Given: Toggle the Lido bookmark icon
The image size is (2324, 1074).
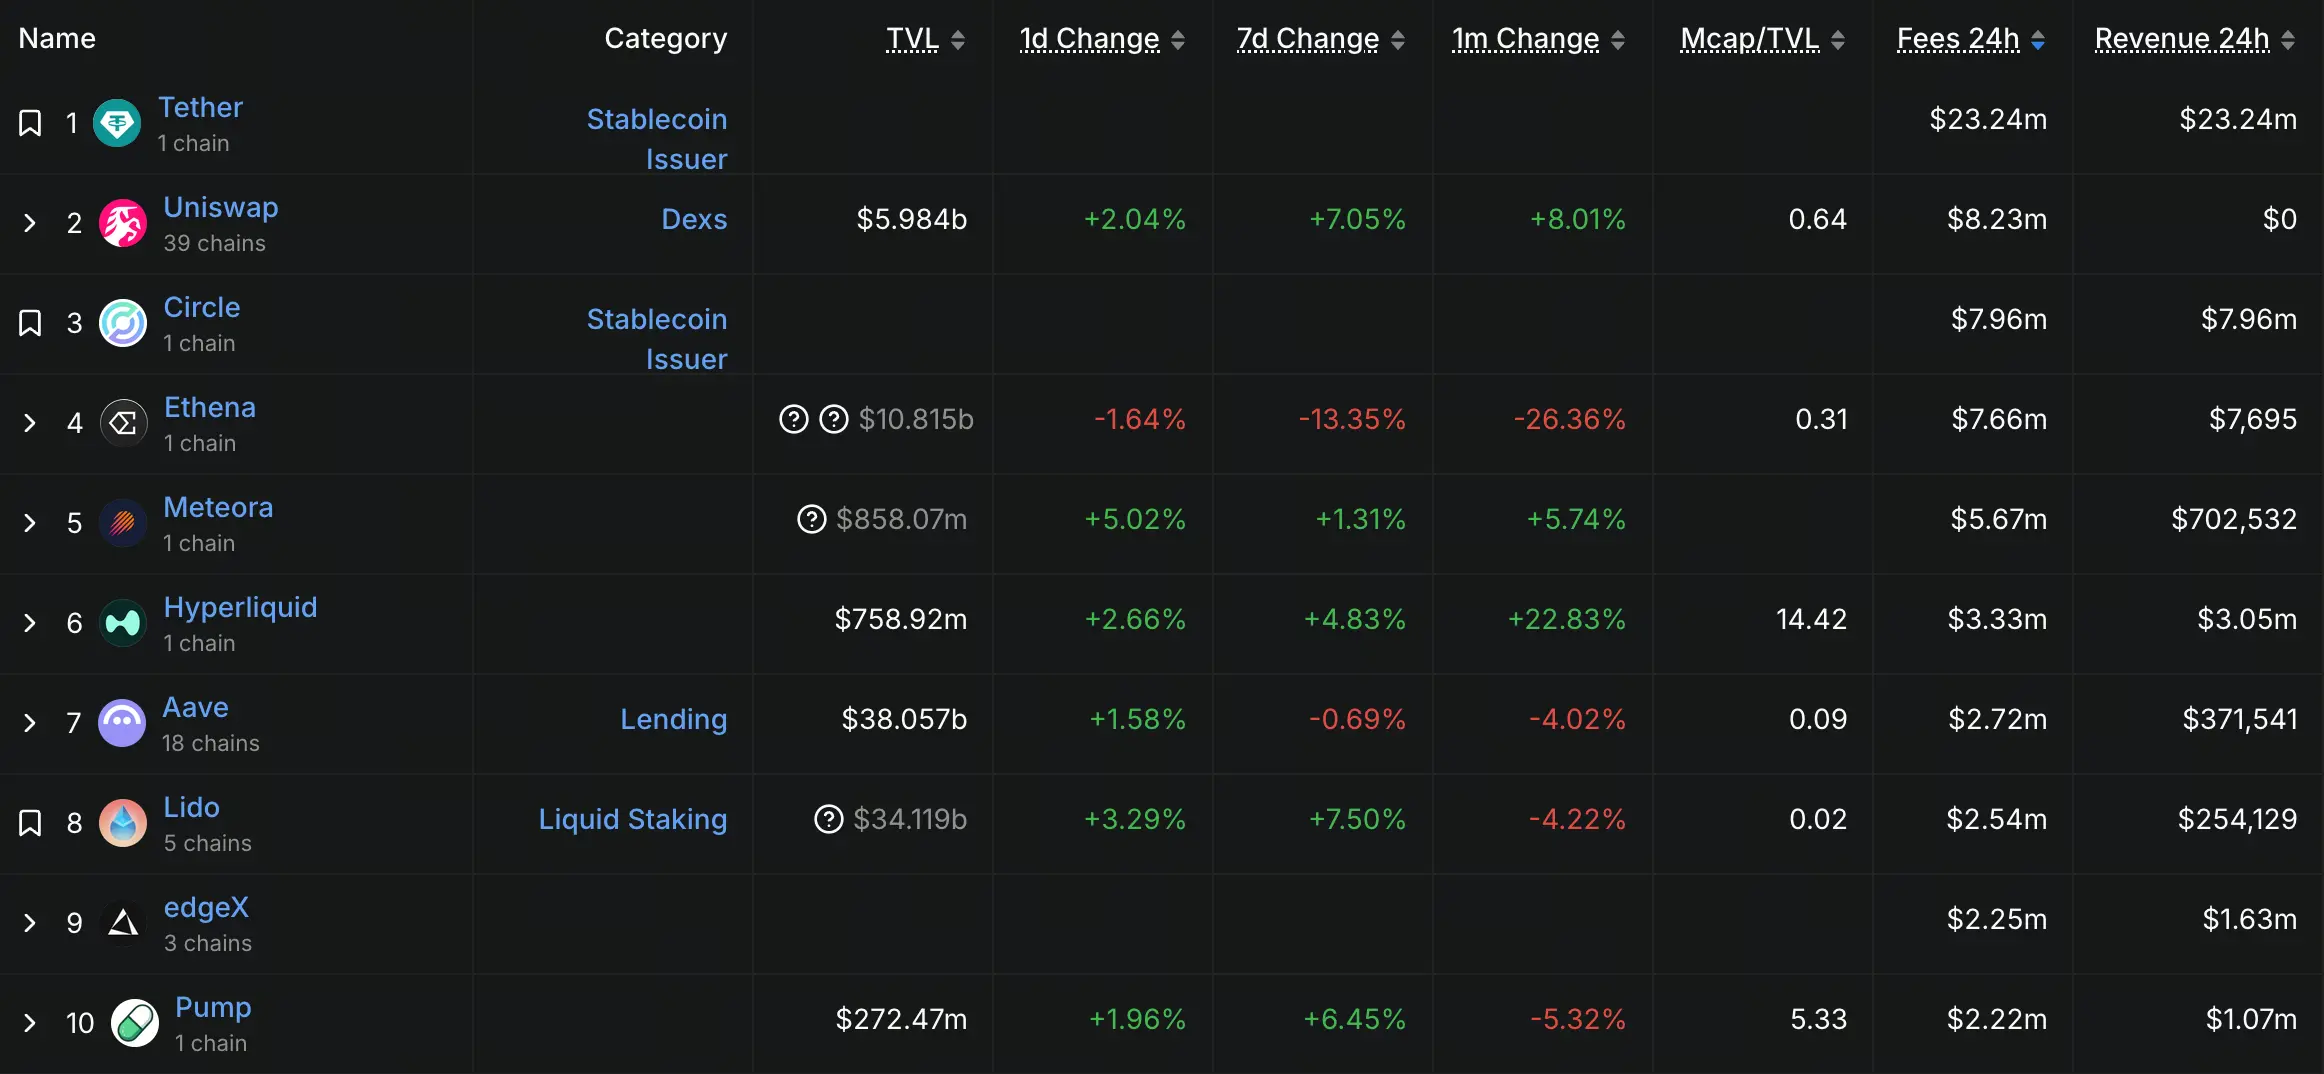Looking at the screenshot, I should coord(30,823).
